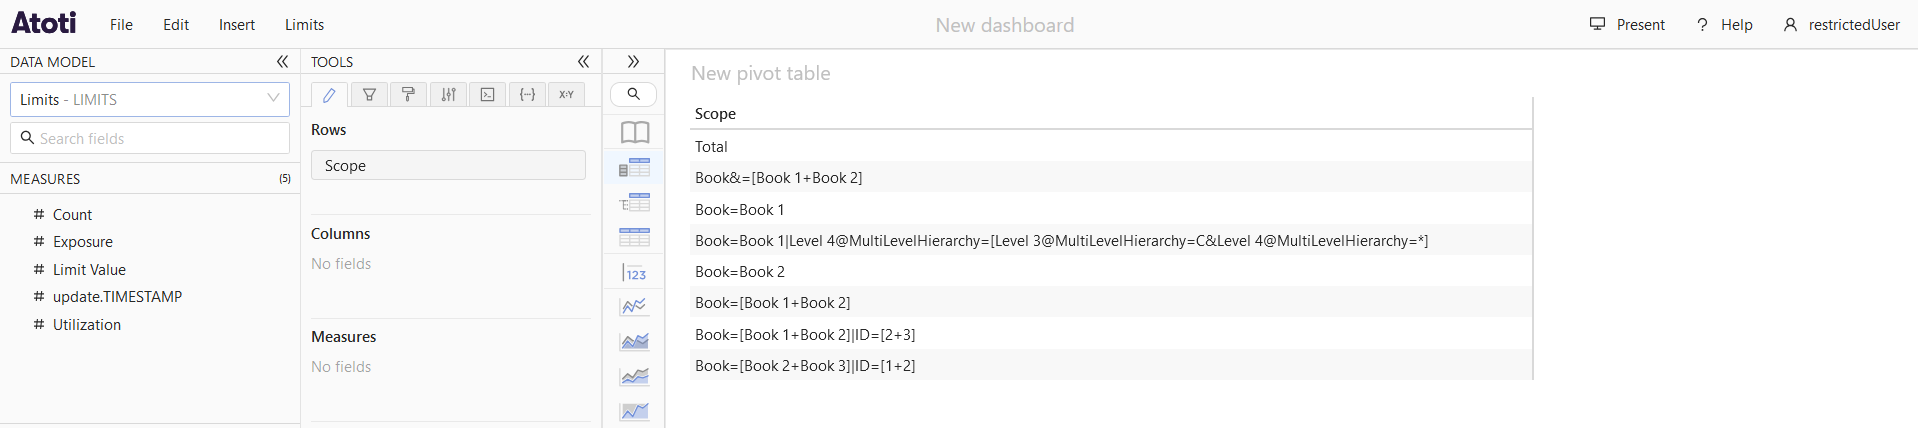Screen dimensions: 1918x428
Task: Open the Style paint roller tab
Action: (x=408, y=95)
